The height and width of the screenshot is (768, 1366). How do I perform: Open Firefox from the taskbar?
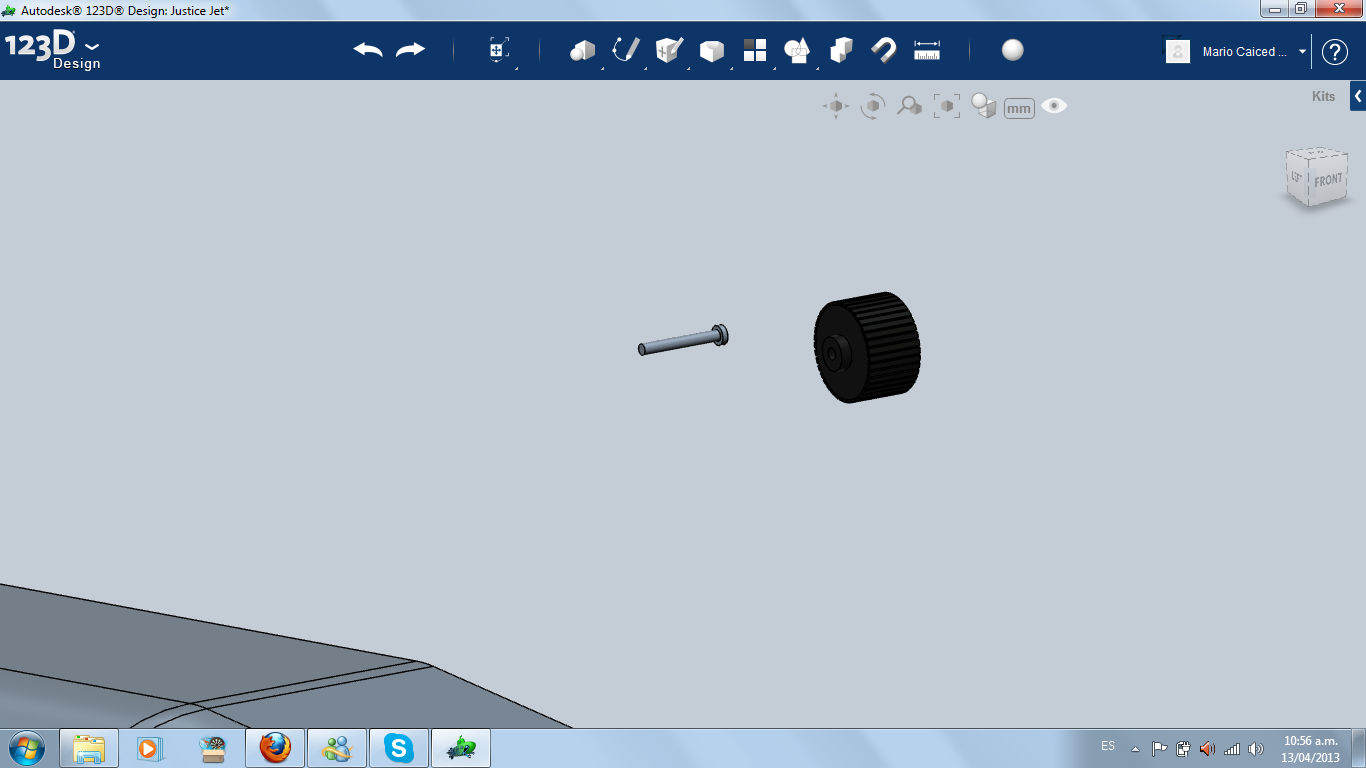tap(275, 748)
